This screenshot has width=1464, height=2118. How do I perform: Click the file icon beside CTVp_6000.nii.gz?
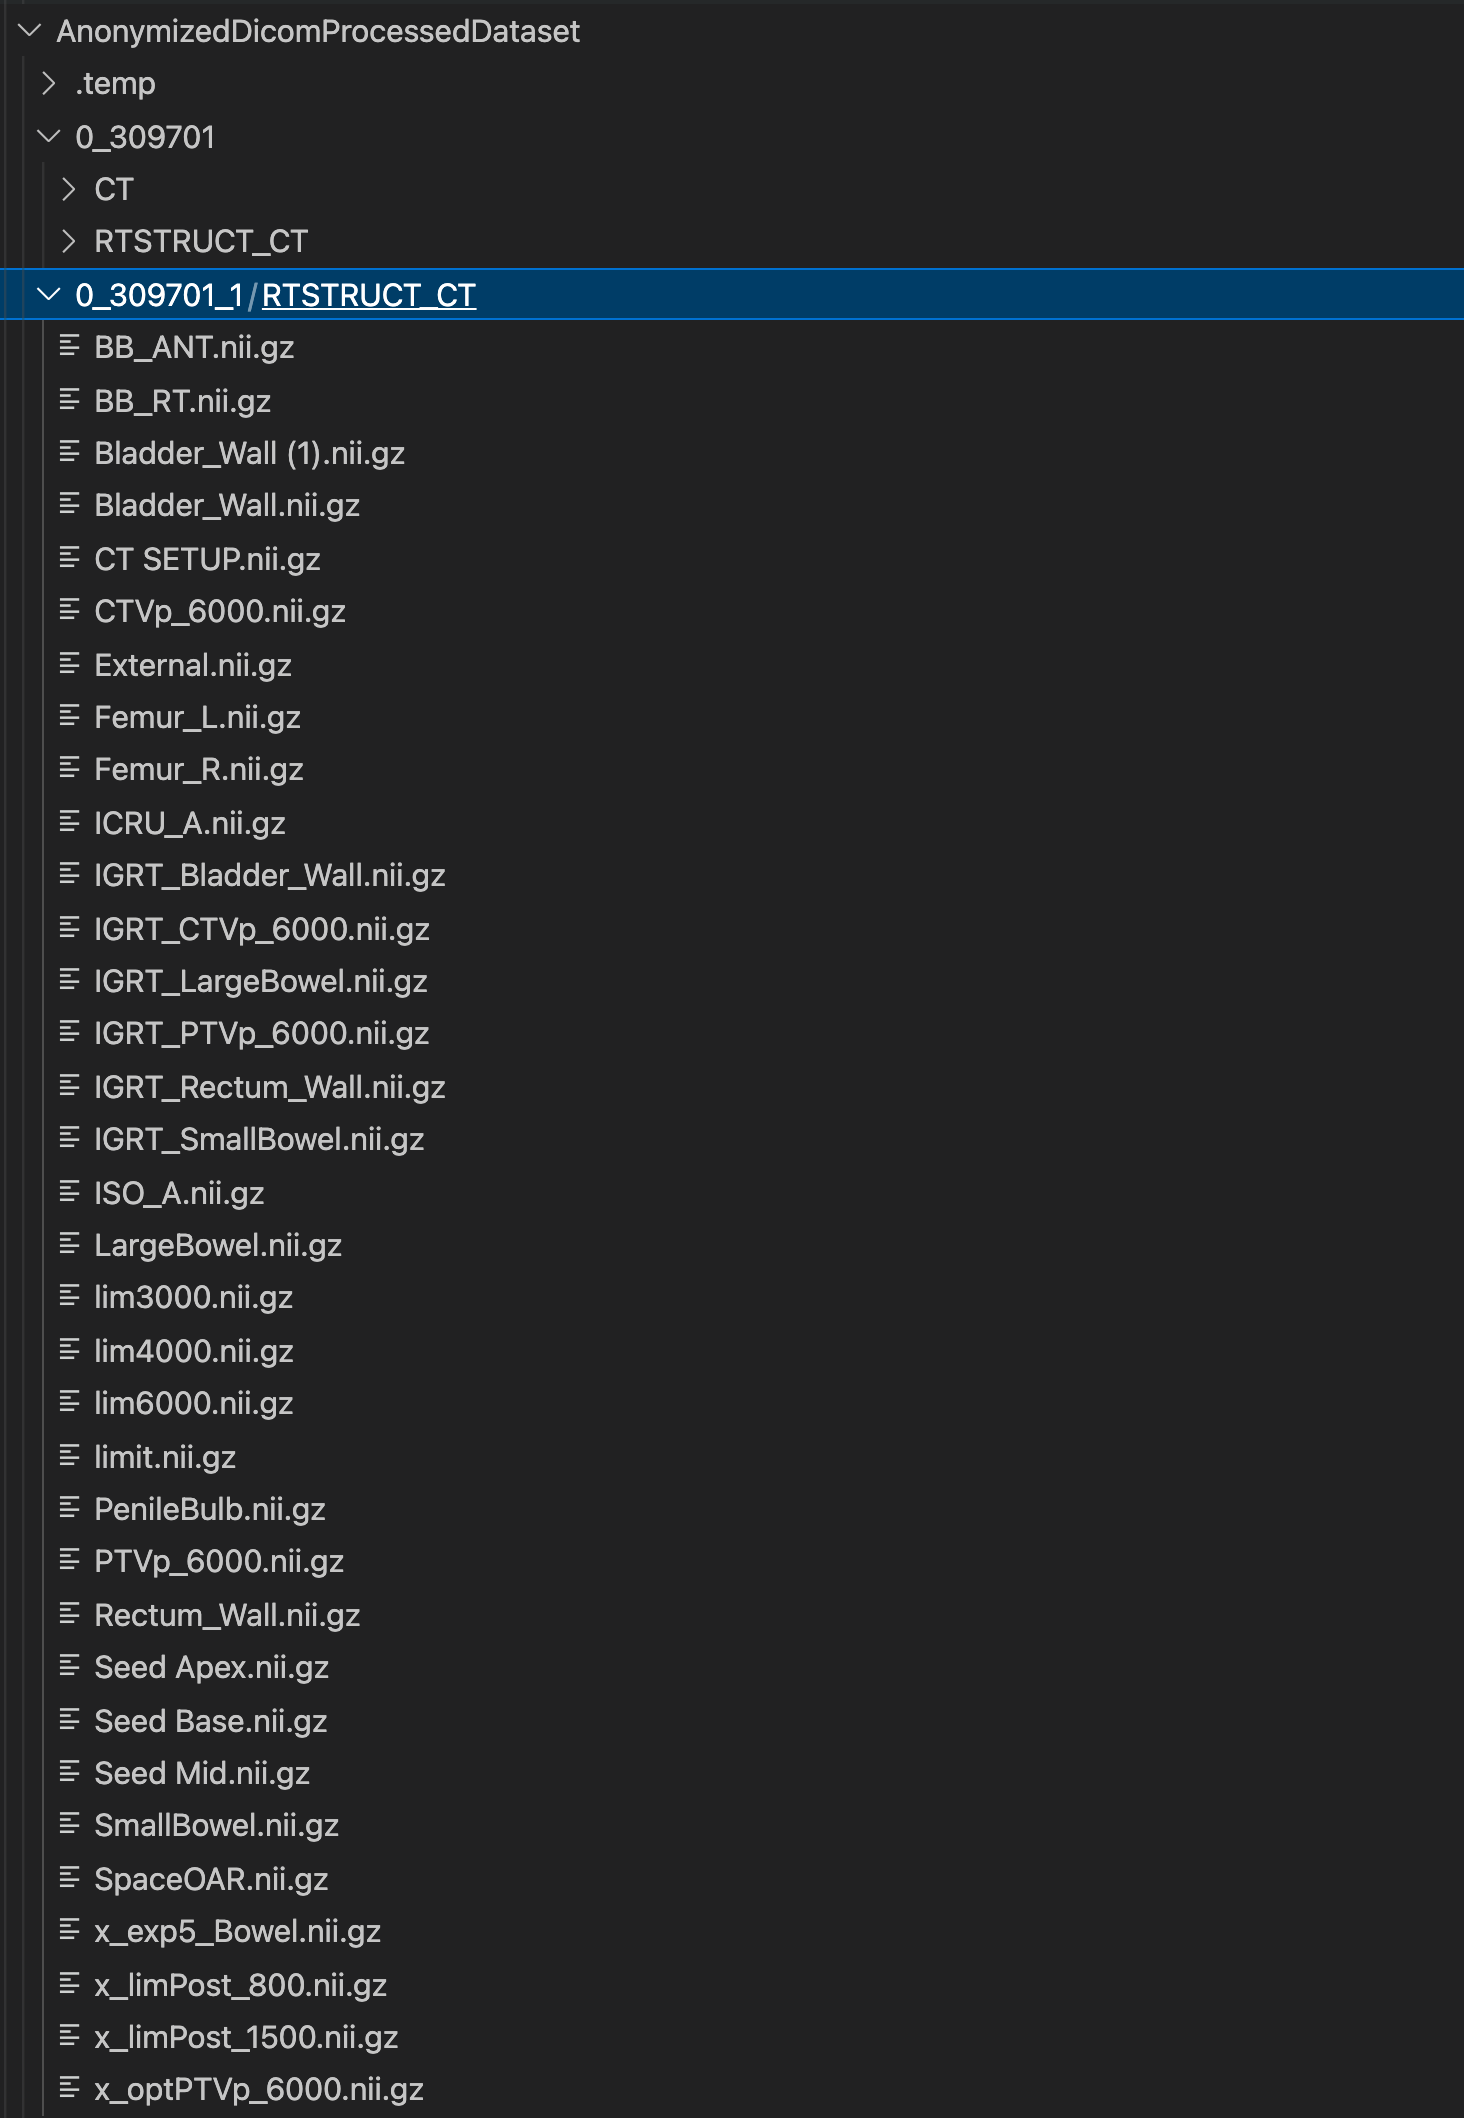point(68,611)
